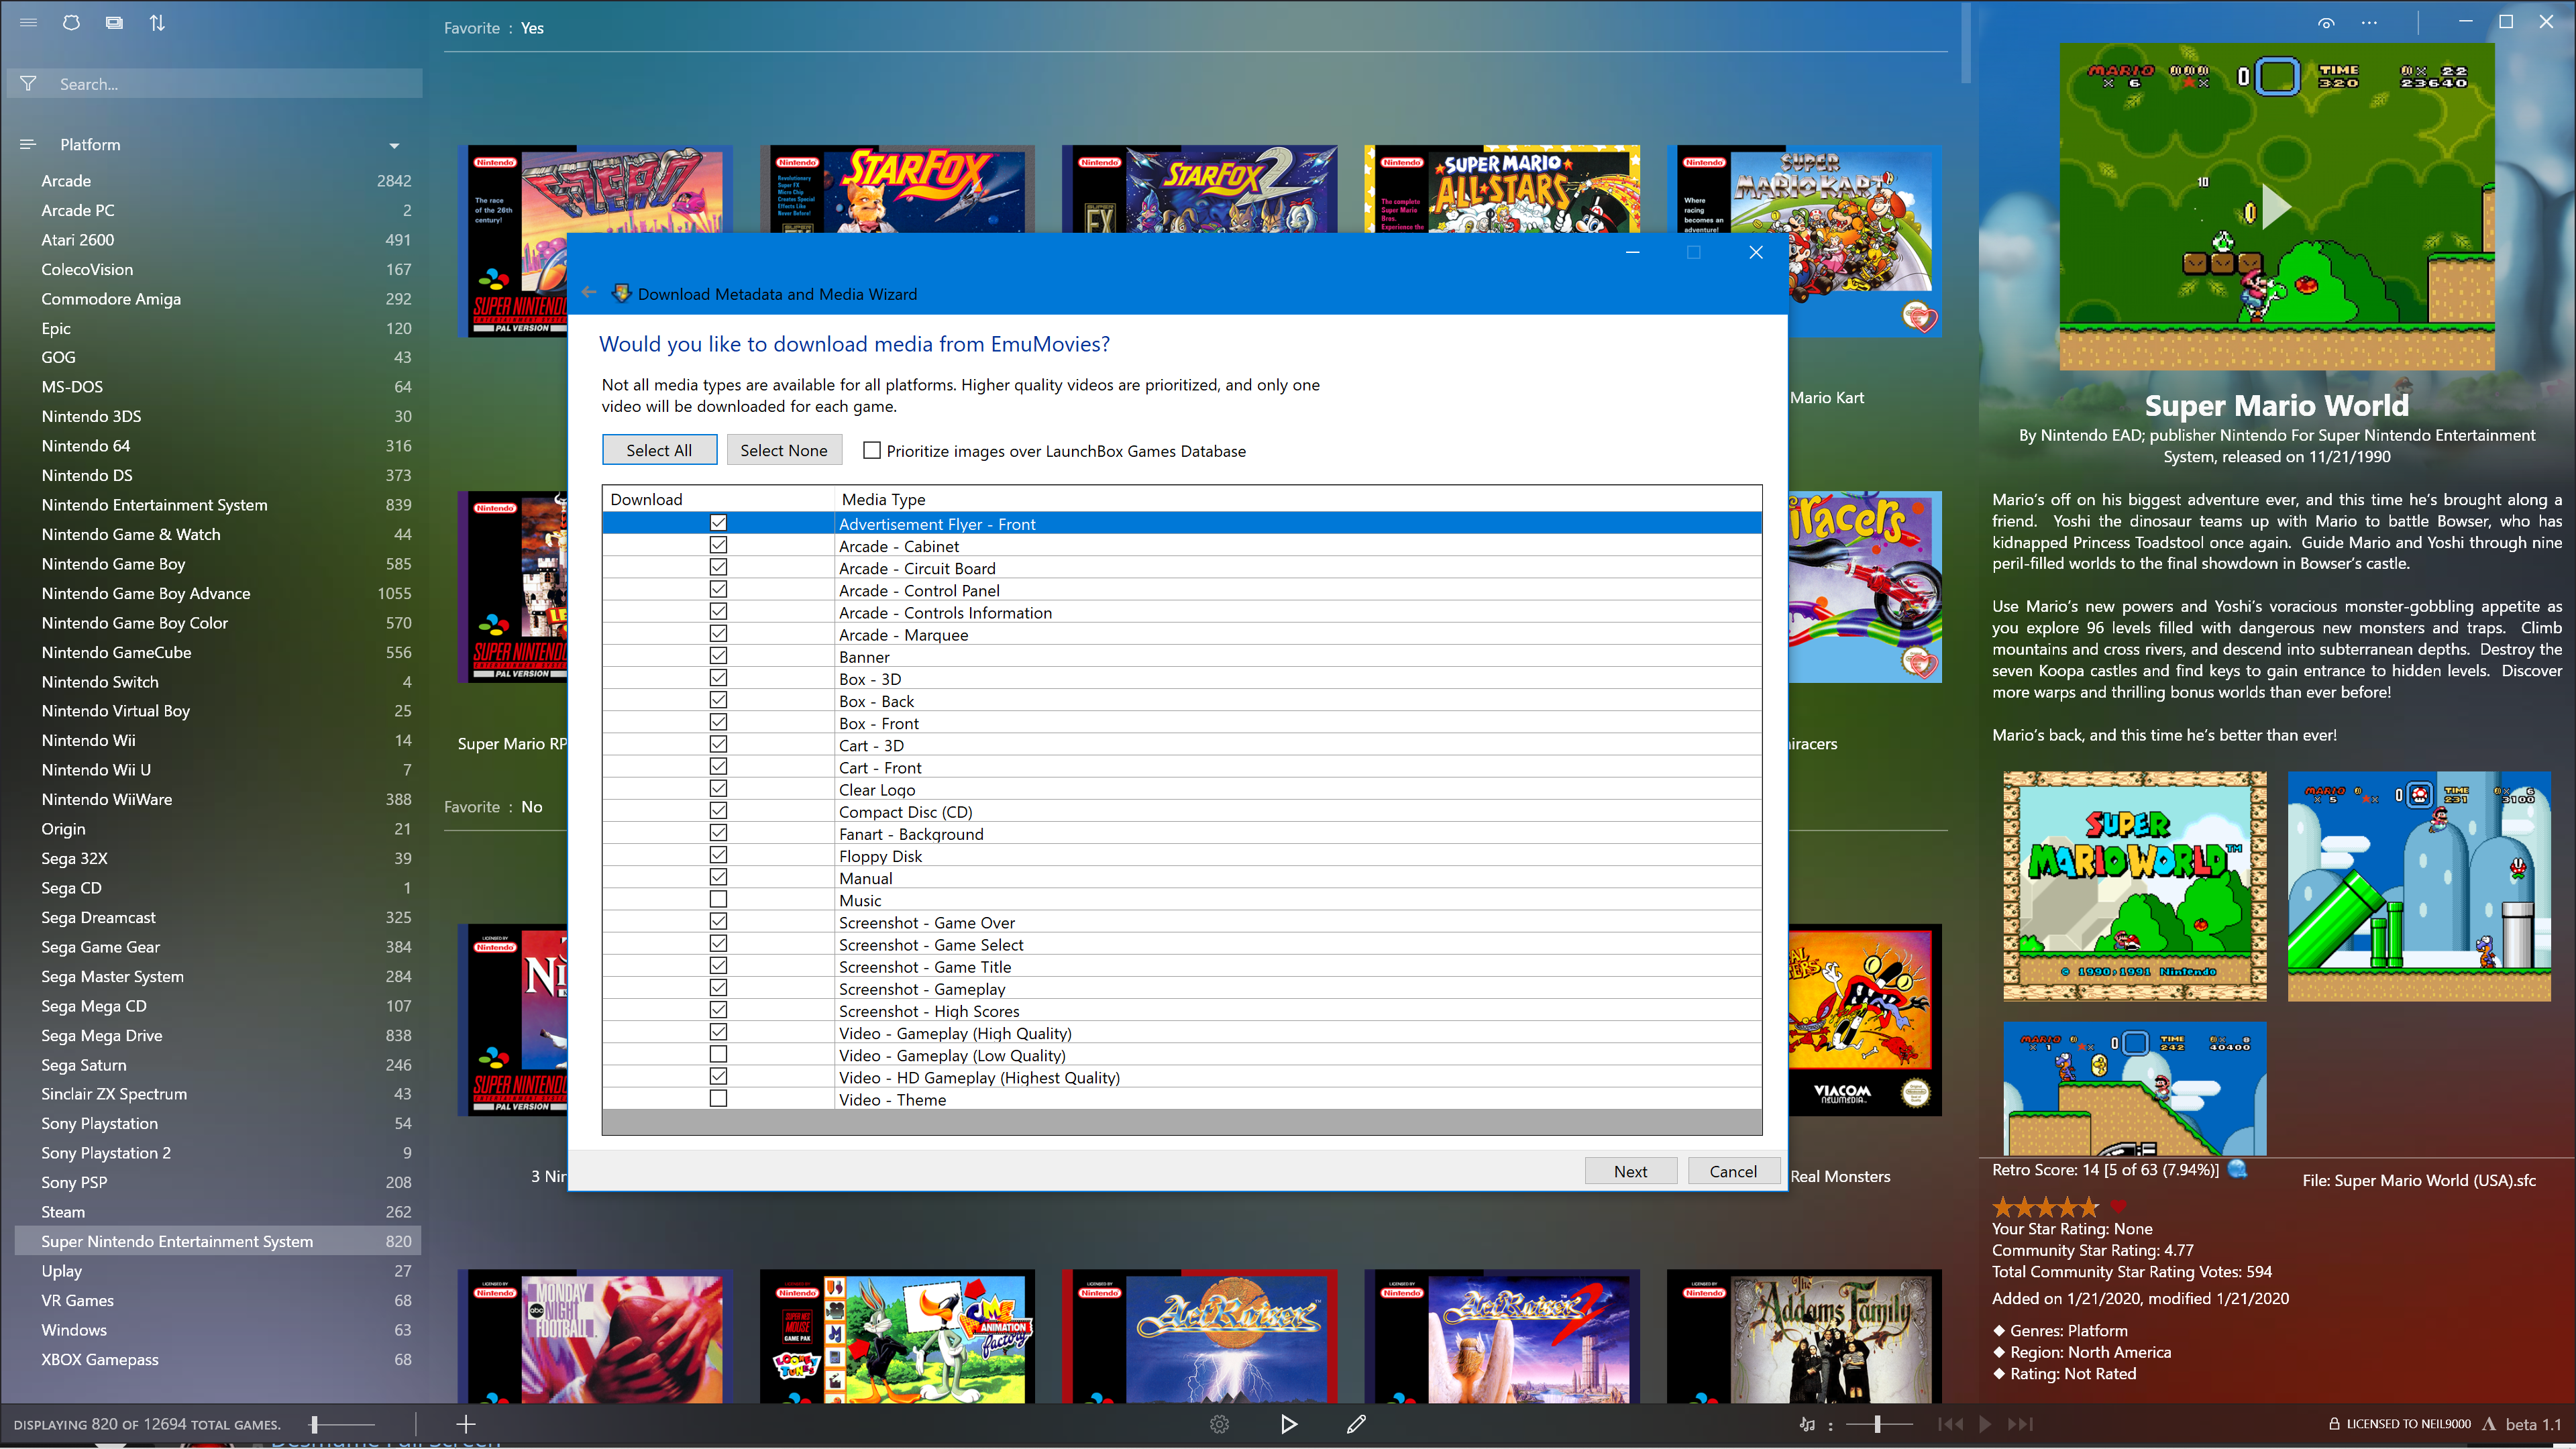Image resolution: width=2576 pixels, height=1449 pixels.
Task: Uncheck Box - 3D download checkbox
Action: click(718, 678)
